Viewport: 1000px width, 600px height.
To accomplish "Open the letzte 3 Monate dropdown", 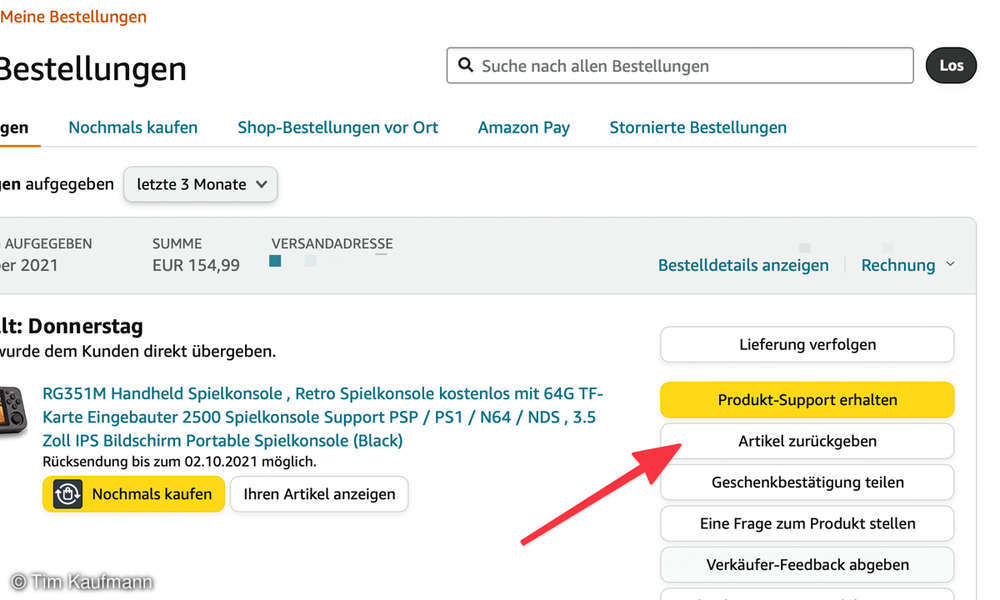I will pos(199,184).
